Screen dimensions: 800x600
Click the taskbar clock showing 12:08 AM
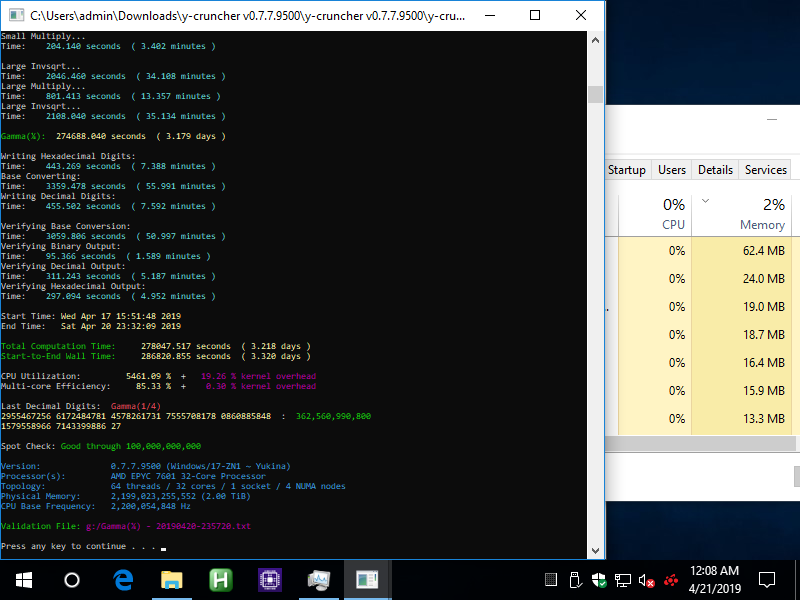715,579
